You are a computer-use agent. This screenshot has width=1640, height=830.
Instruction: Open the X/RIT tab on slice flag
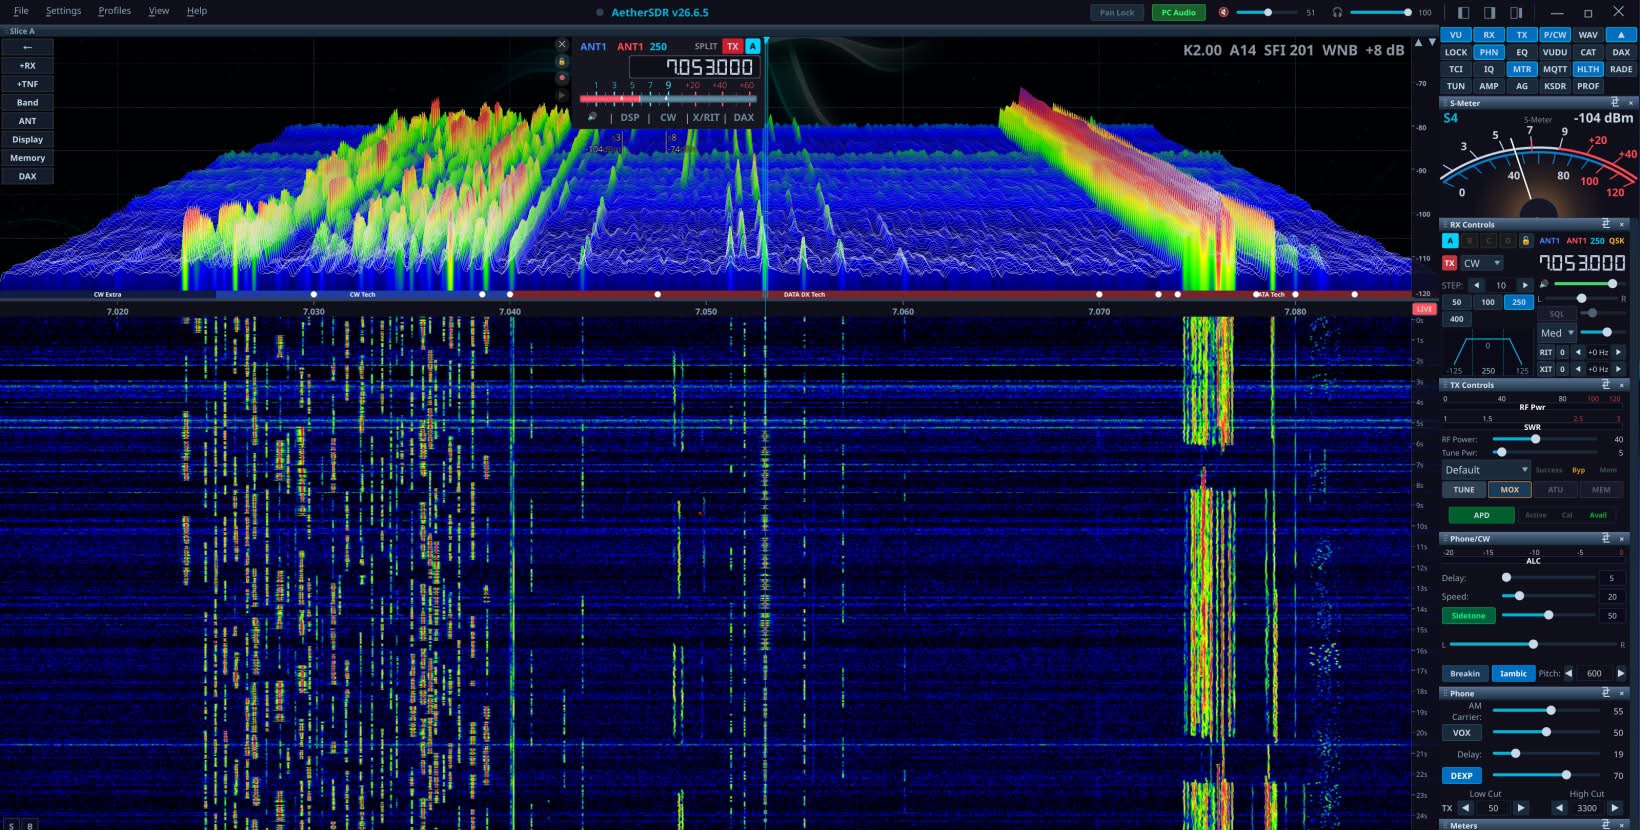[706, 117]
